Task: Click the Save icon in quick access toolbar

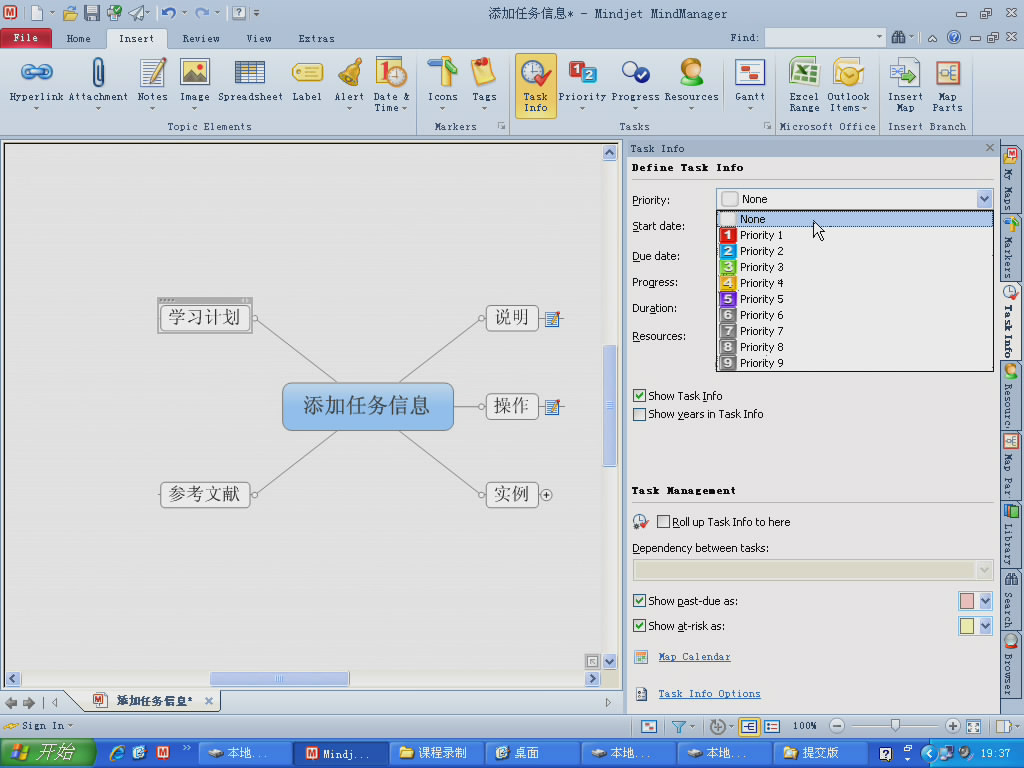Action: [92, 12]
